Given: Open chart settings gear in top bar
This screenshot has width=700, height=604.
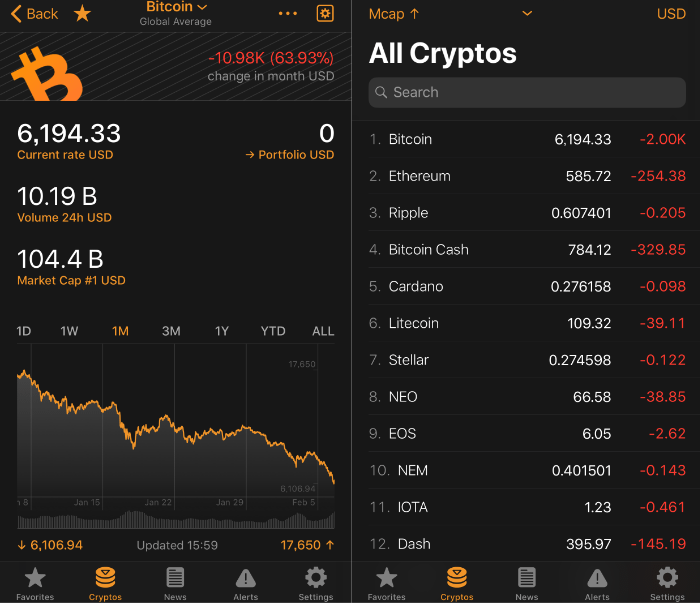Looking at the screenshot, I should [x=325, y=14].
